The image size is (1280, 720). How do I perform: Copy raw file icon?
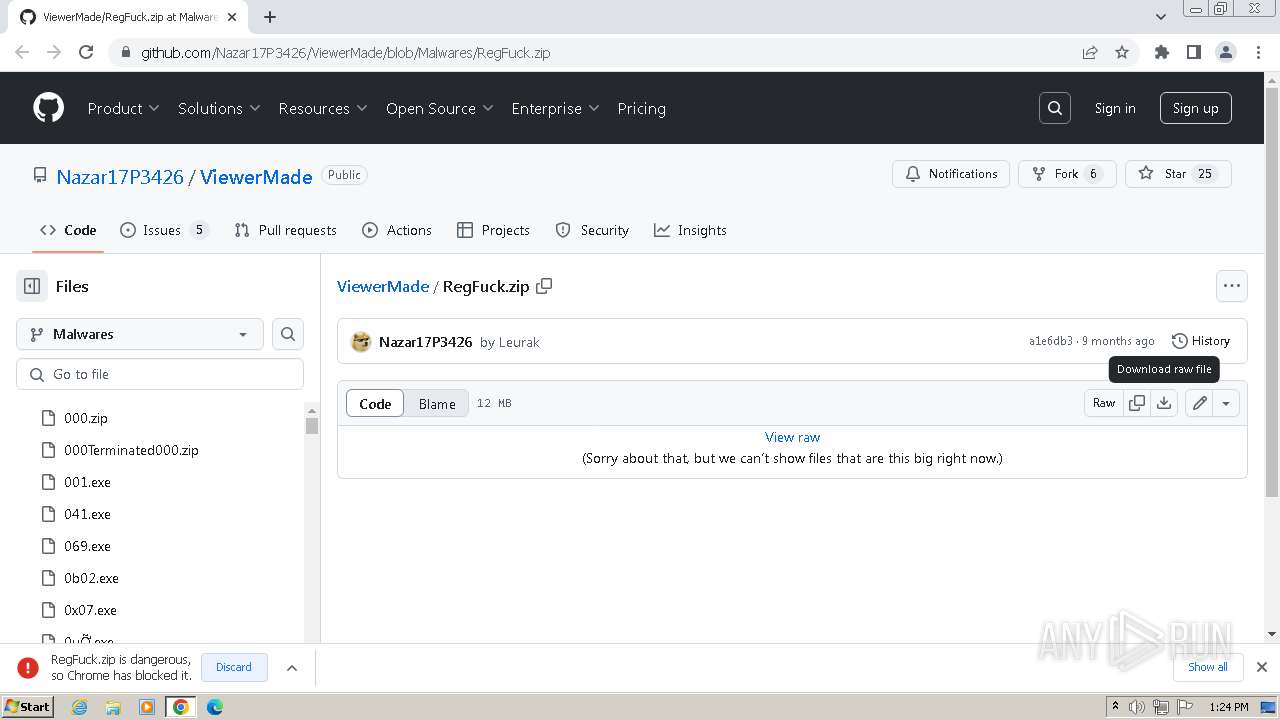coord(1137,403)
